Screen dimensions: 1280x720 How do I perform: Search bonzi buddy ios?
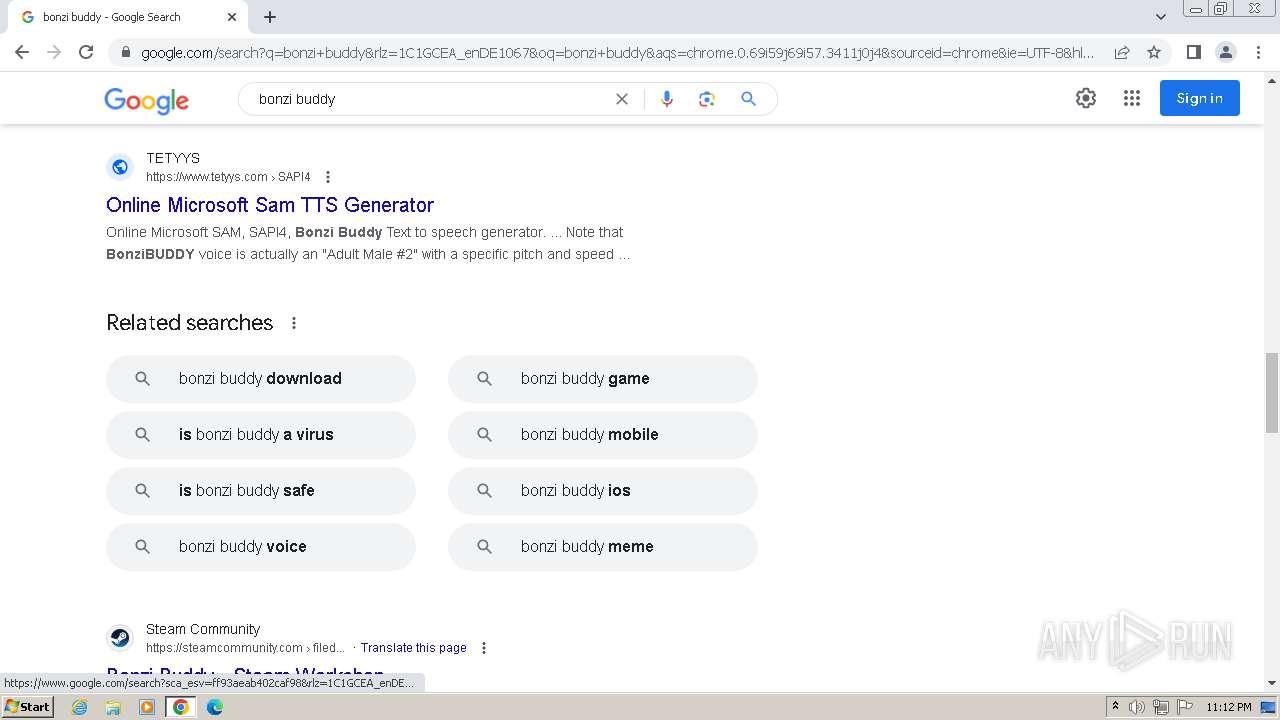pyautogui.click(x=603, y=491)
